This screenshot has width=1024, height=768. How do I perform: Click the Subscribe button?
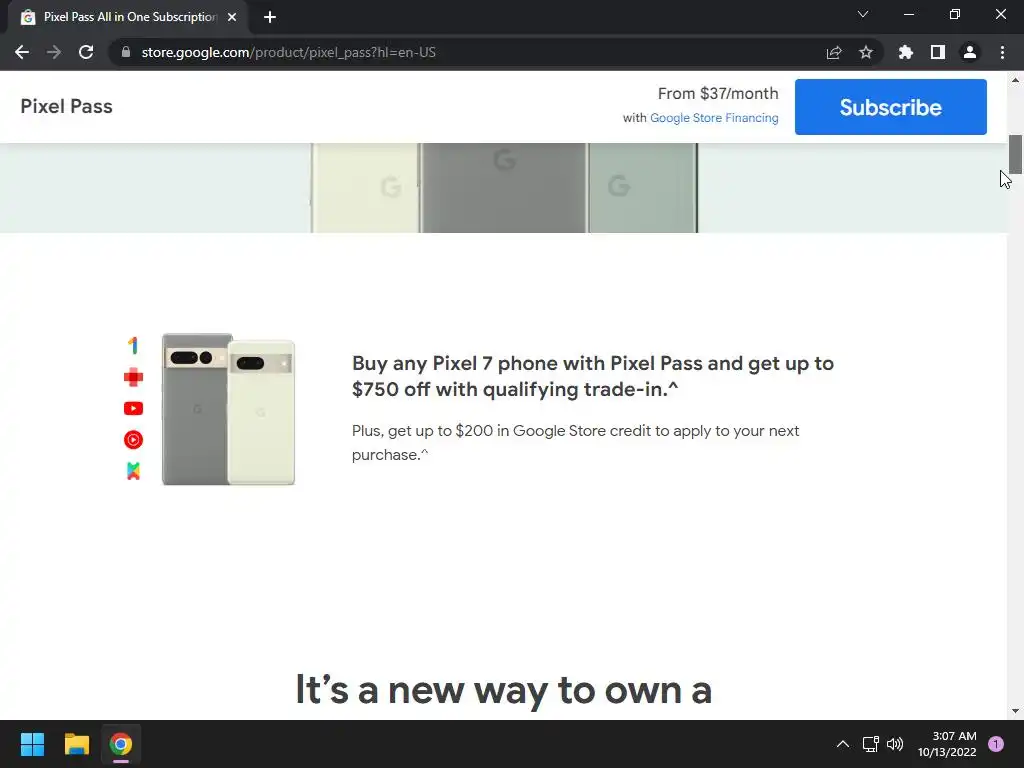click(x=890, y=107)
